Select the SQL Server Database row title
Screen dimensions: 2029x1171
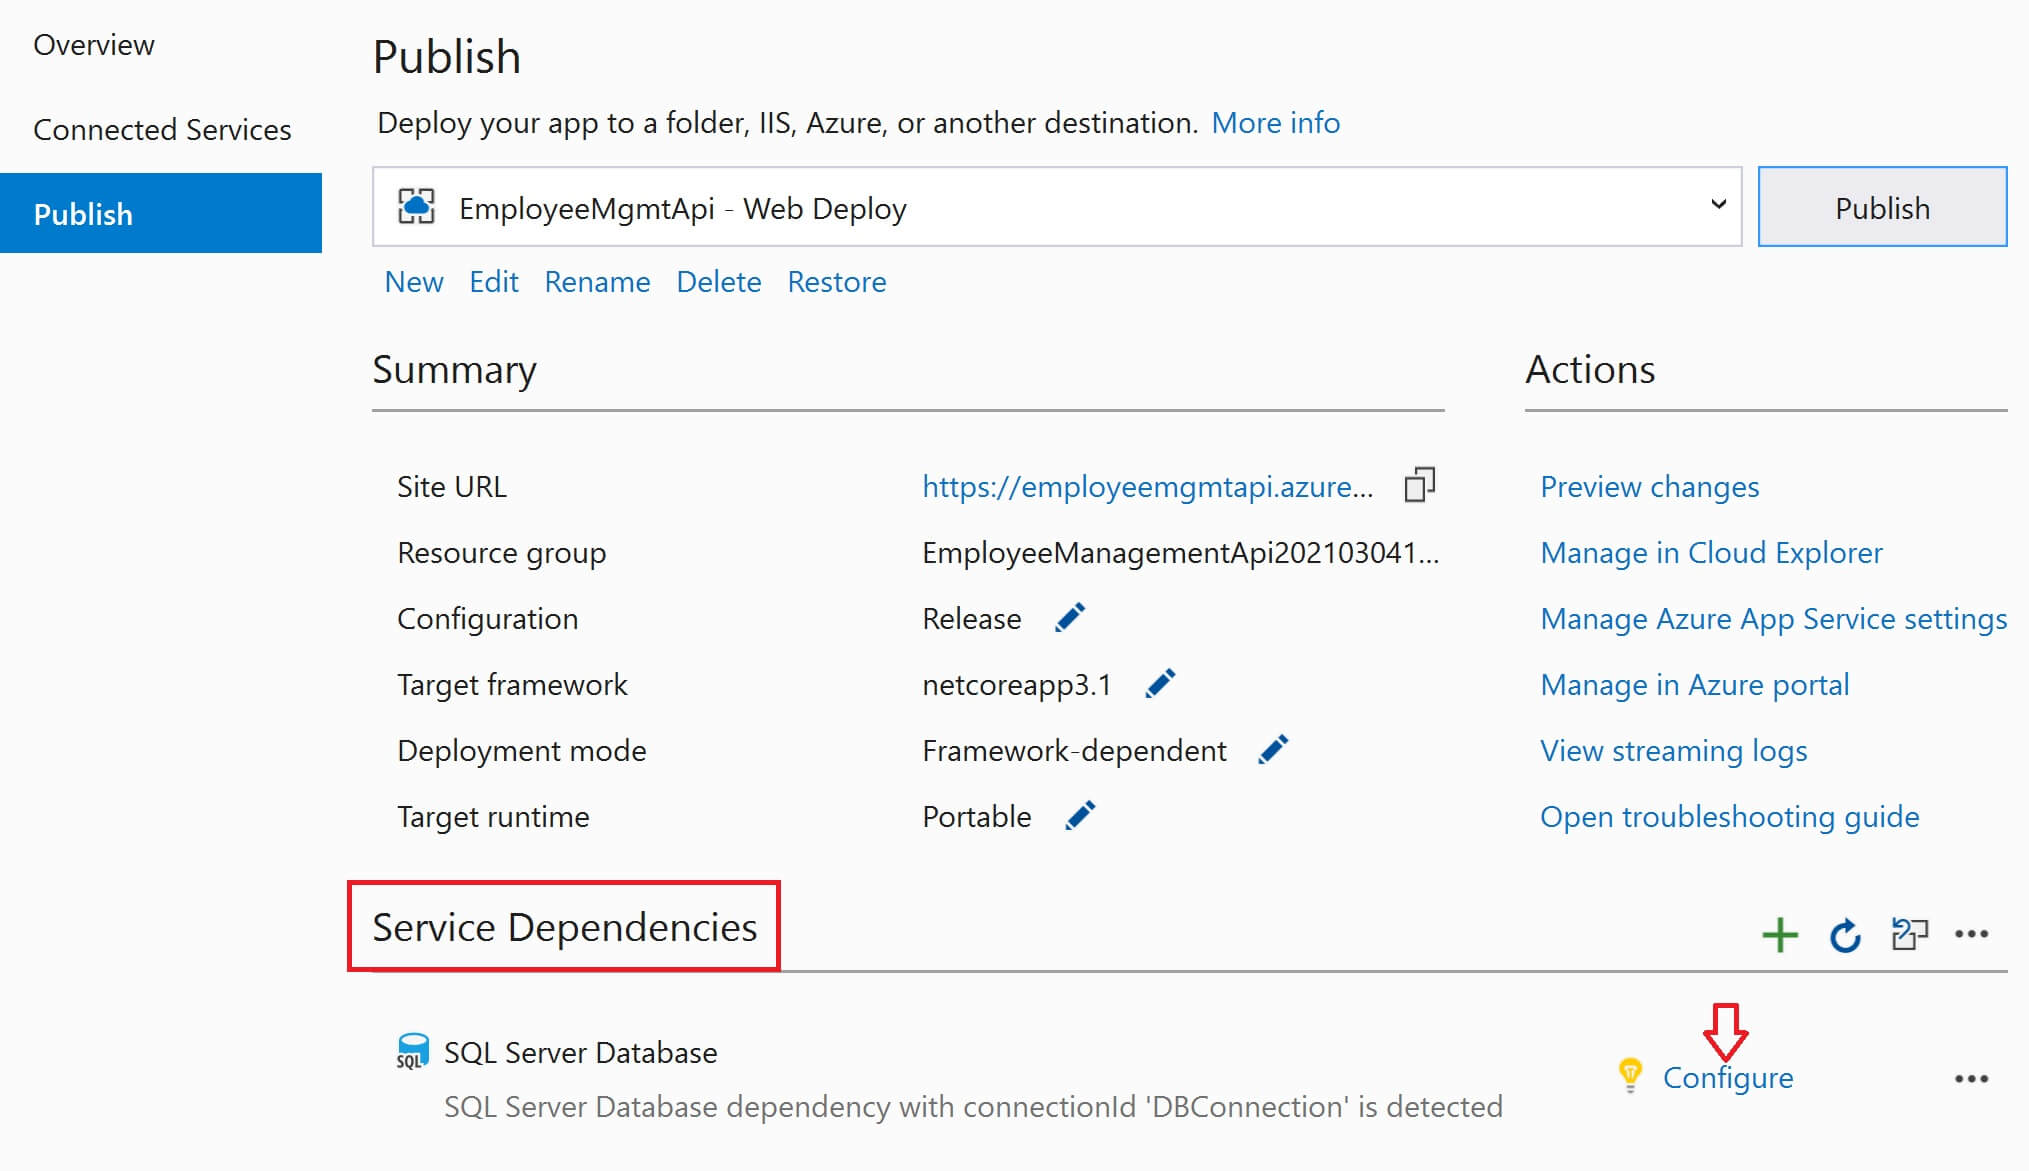coord(580,1053)
